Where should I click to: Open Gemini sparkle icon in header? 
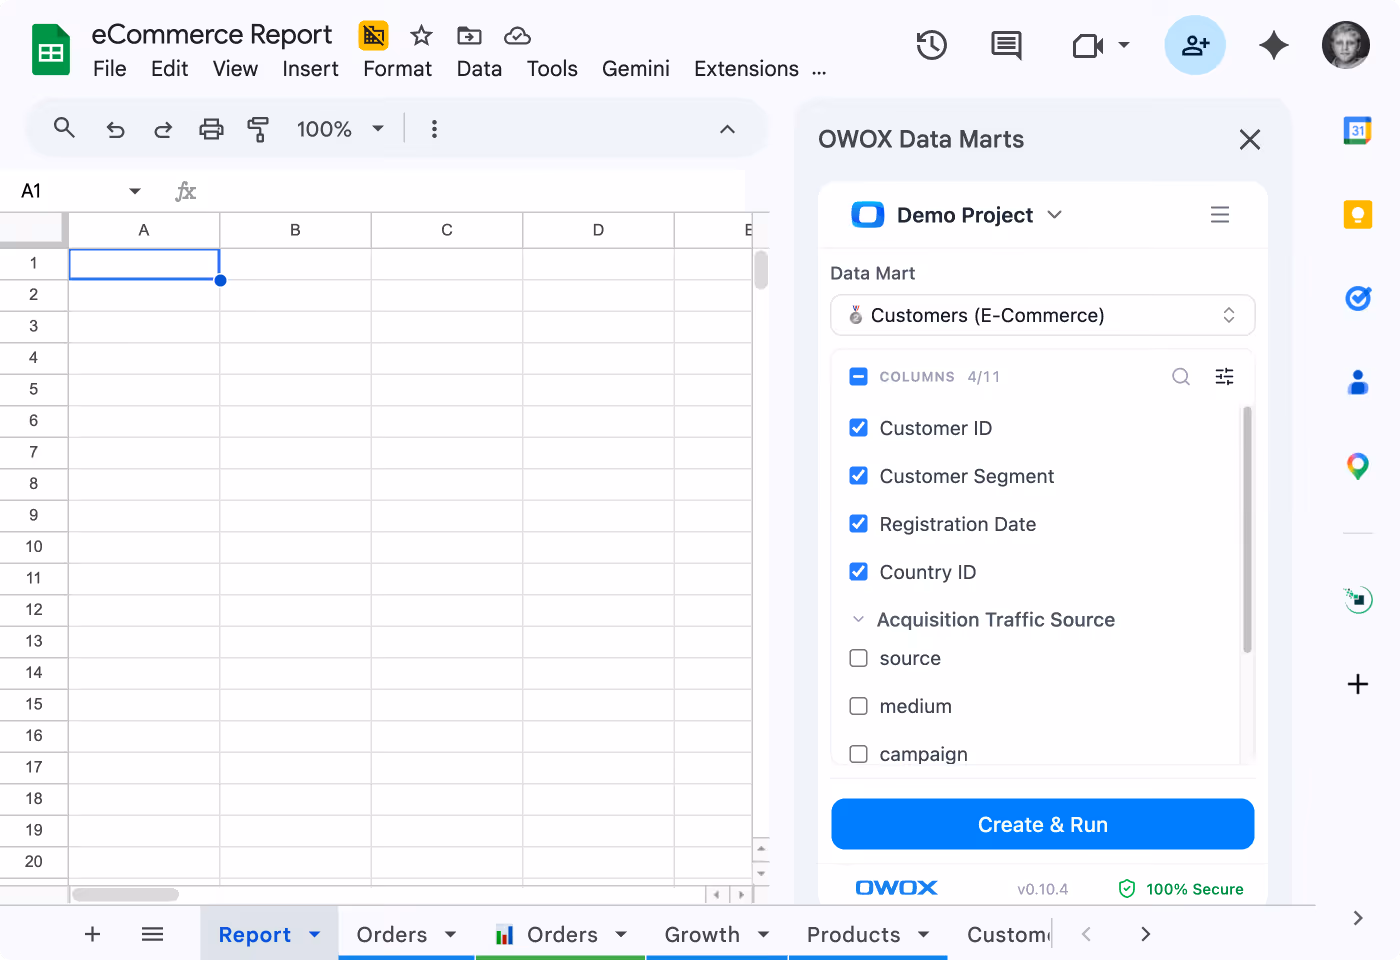pos(1273,45)
